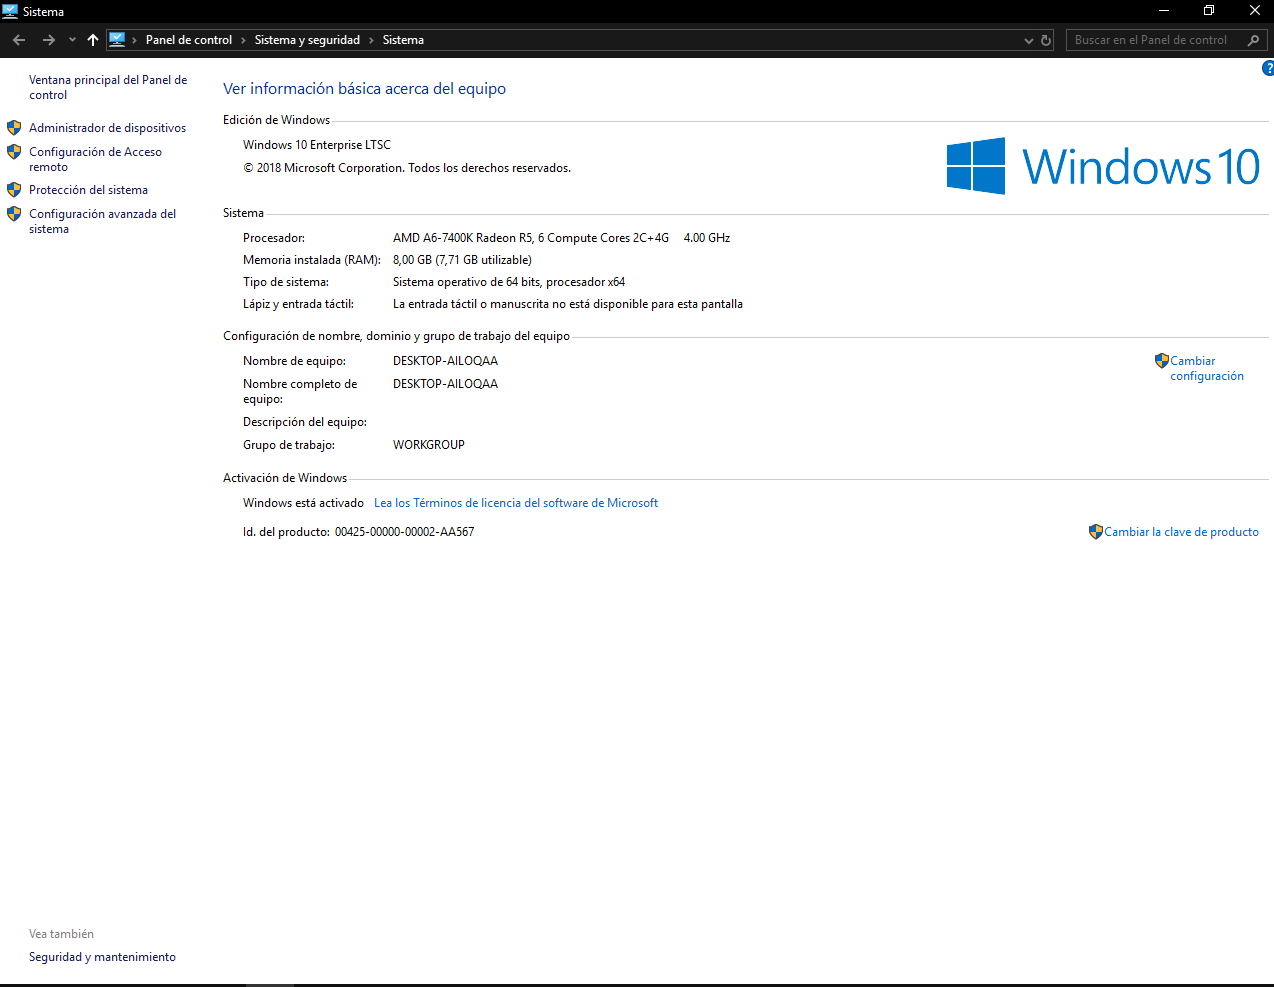Click the Sistema window title icon

10,11
